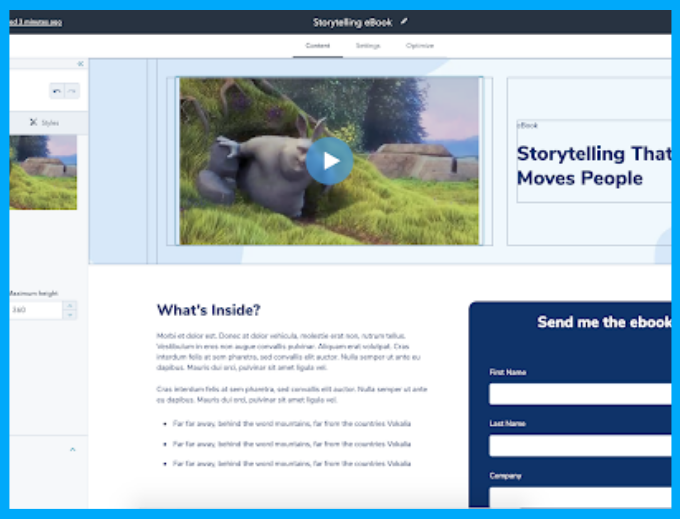Open the last-saved timestamp link in header
Viewport: 680px width, 519px height.
[36, 22]
